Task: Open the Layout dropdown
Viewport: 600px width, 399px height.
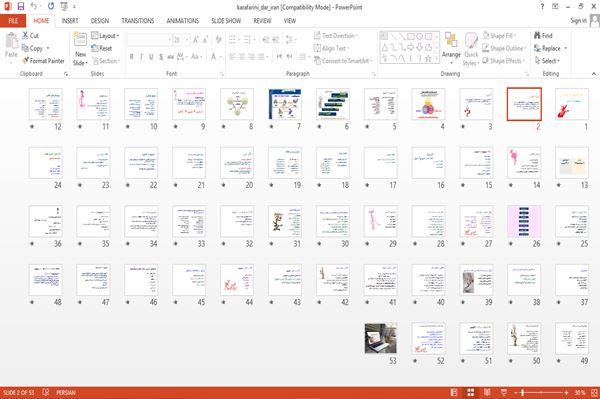Action: point(105,36)
